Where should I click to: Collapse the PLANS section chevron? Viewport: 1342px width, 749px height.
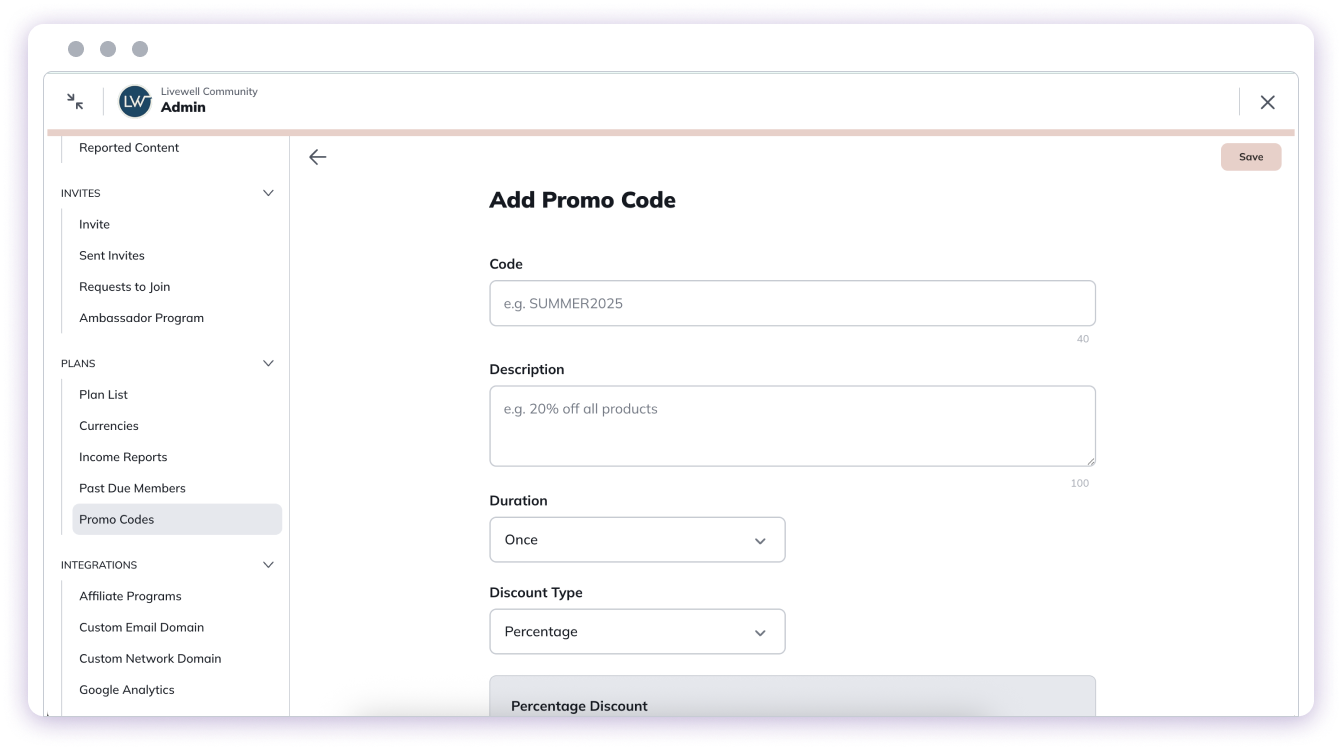[268, 363]
